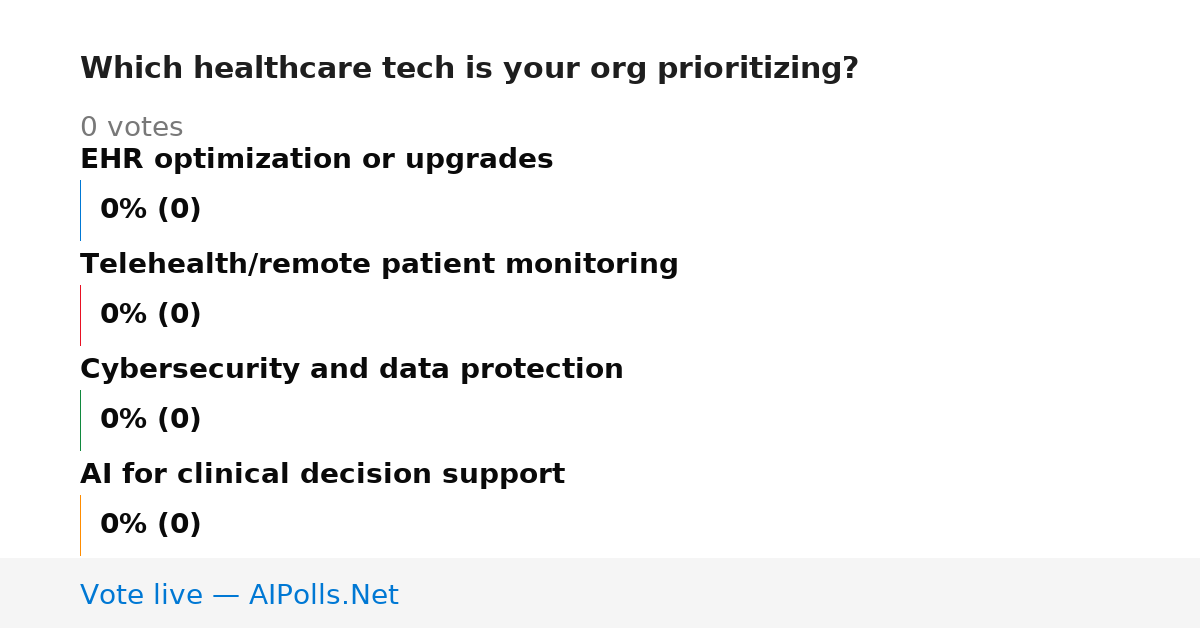
Task: Click 0% (0) result under Cybersecurity option
Action: [x=150, y=420]
